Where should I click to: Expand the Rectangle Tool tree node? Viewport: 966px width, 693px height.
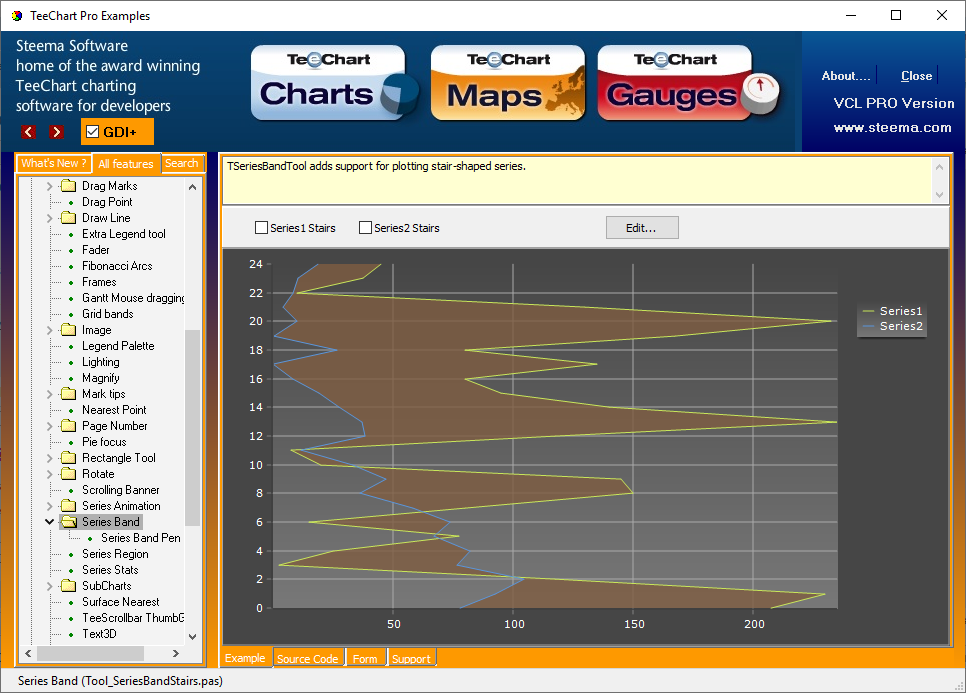coord(49,458)
